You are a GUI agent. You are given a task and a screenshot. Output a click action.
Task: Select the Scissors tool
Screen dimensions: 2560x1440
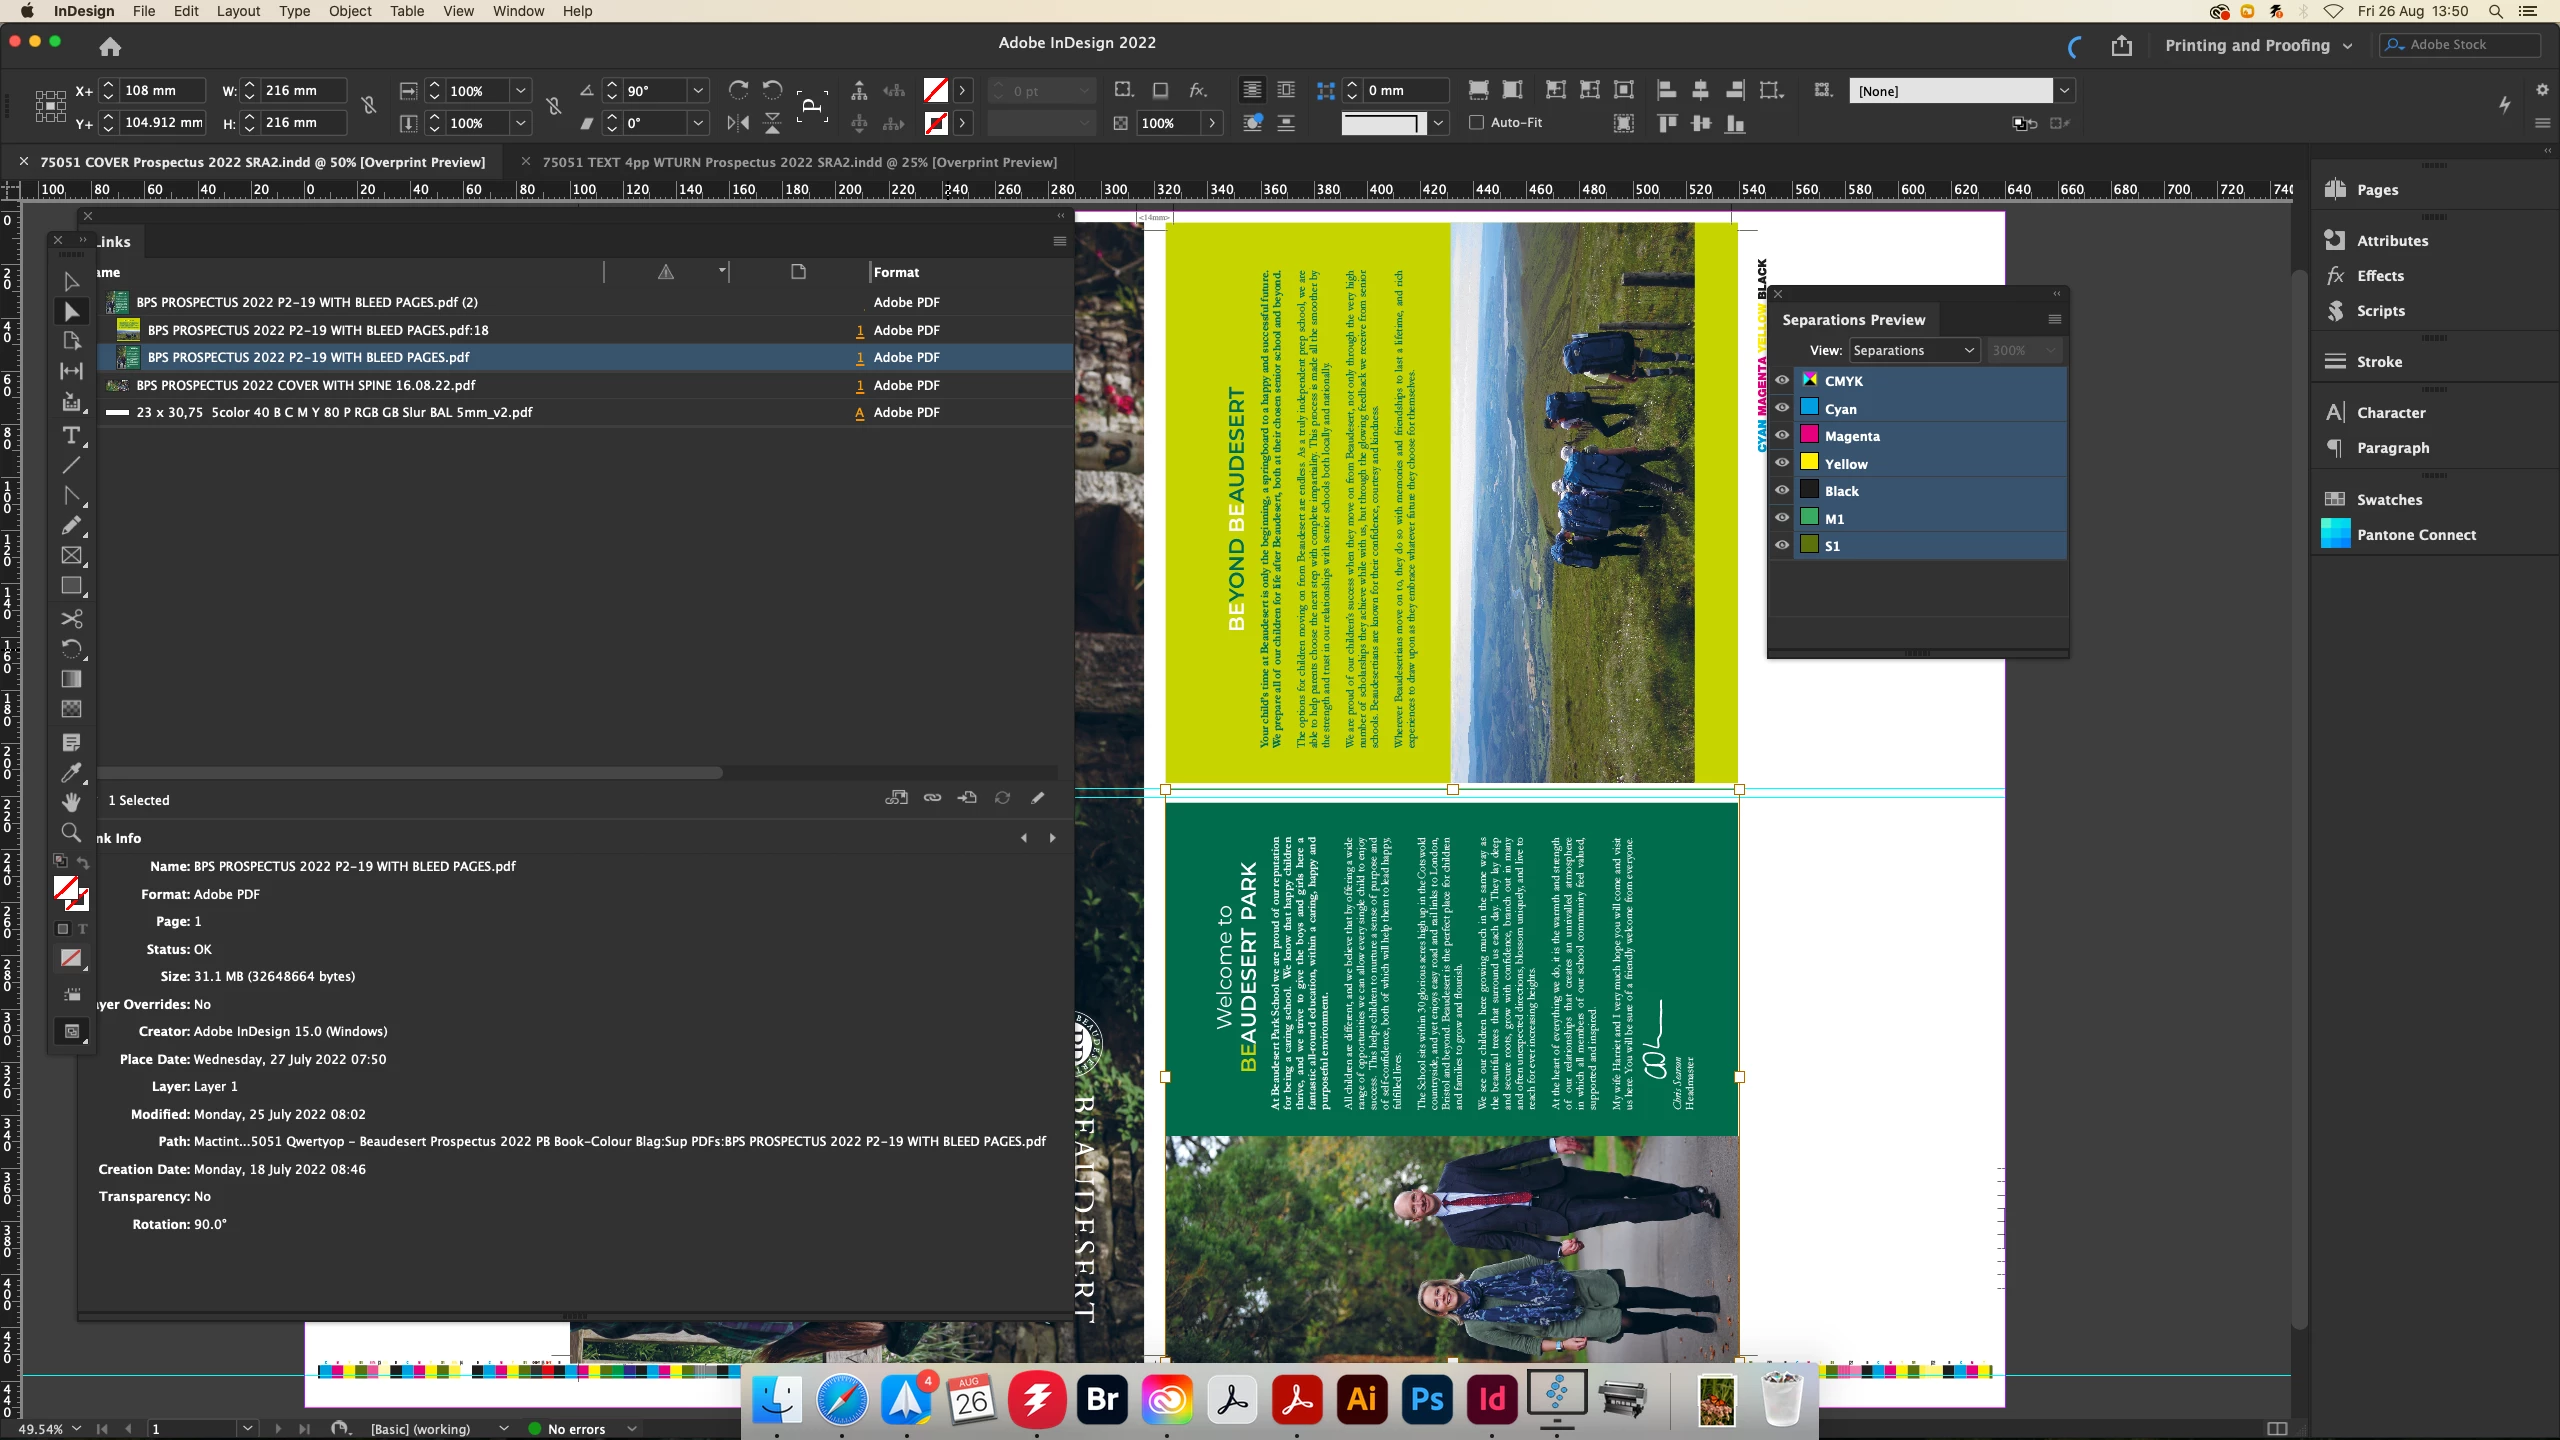click(x=71, y=619)
